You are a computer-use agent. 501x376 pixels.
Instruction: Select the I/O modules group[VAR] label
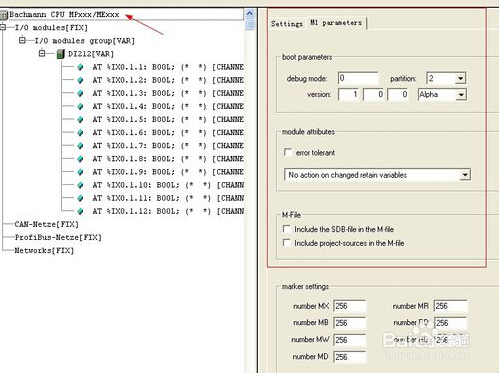(x=85, y=41)
